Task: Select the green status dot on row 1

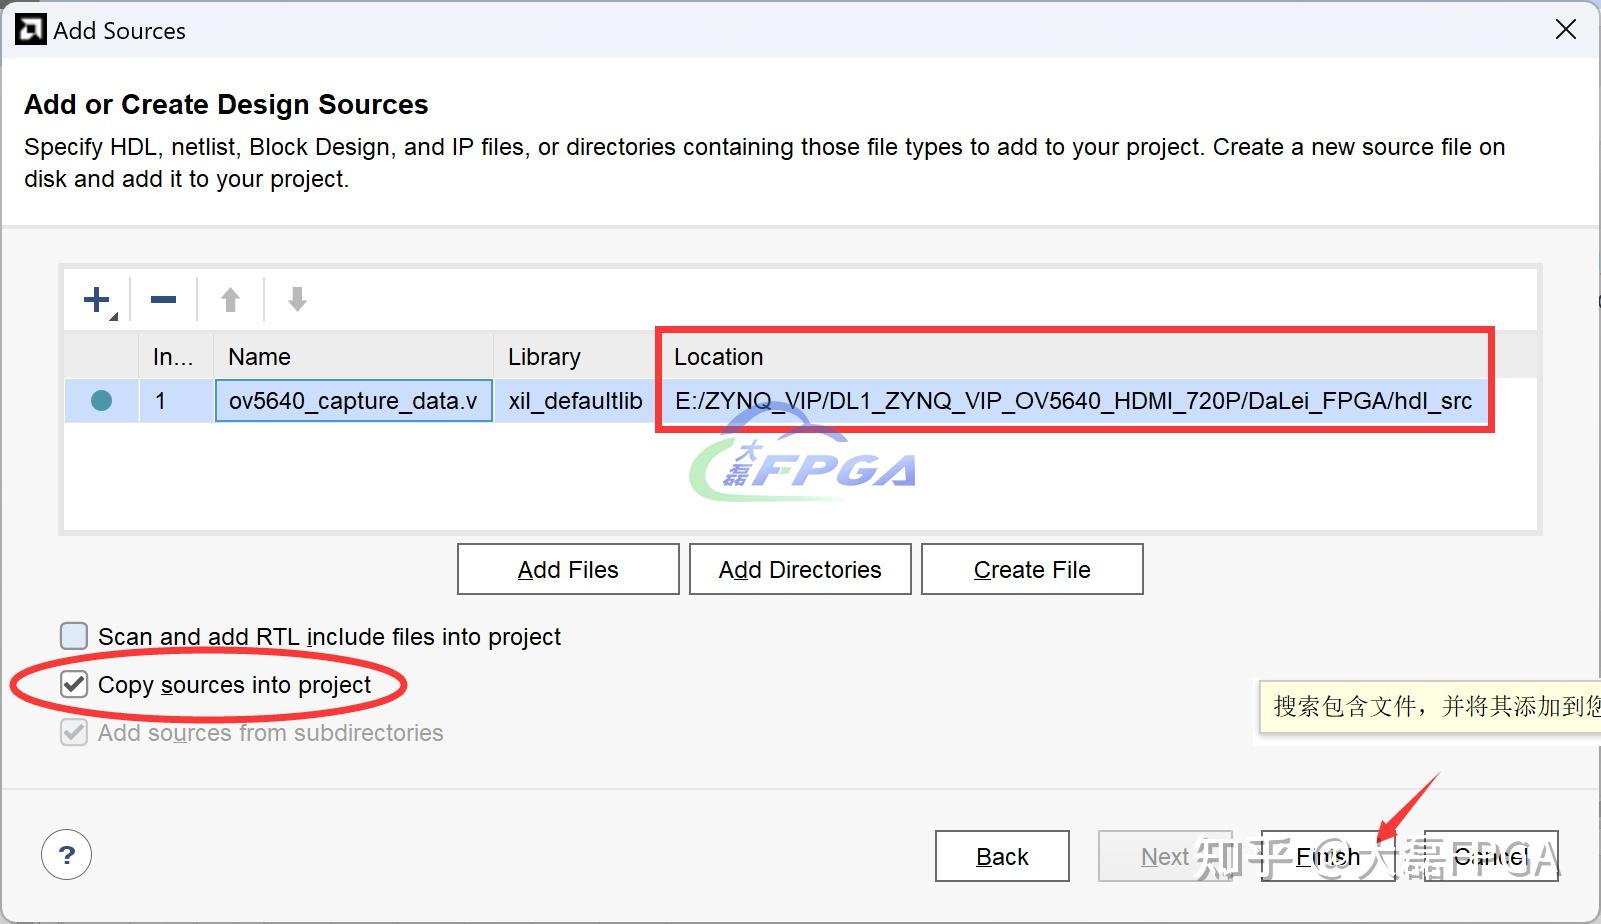Action: 101,400
